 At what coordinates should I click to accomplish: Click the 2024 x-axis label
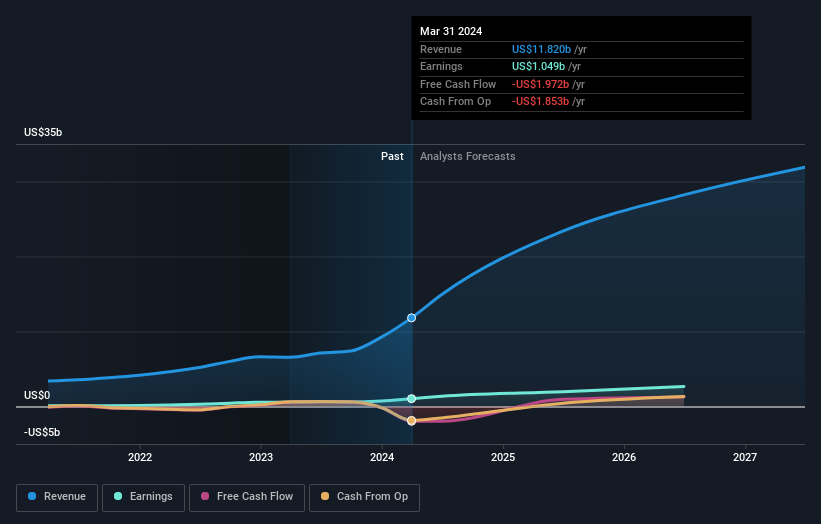click(x=382, y=457)
